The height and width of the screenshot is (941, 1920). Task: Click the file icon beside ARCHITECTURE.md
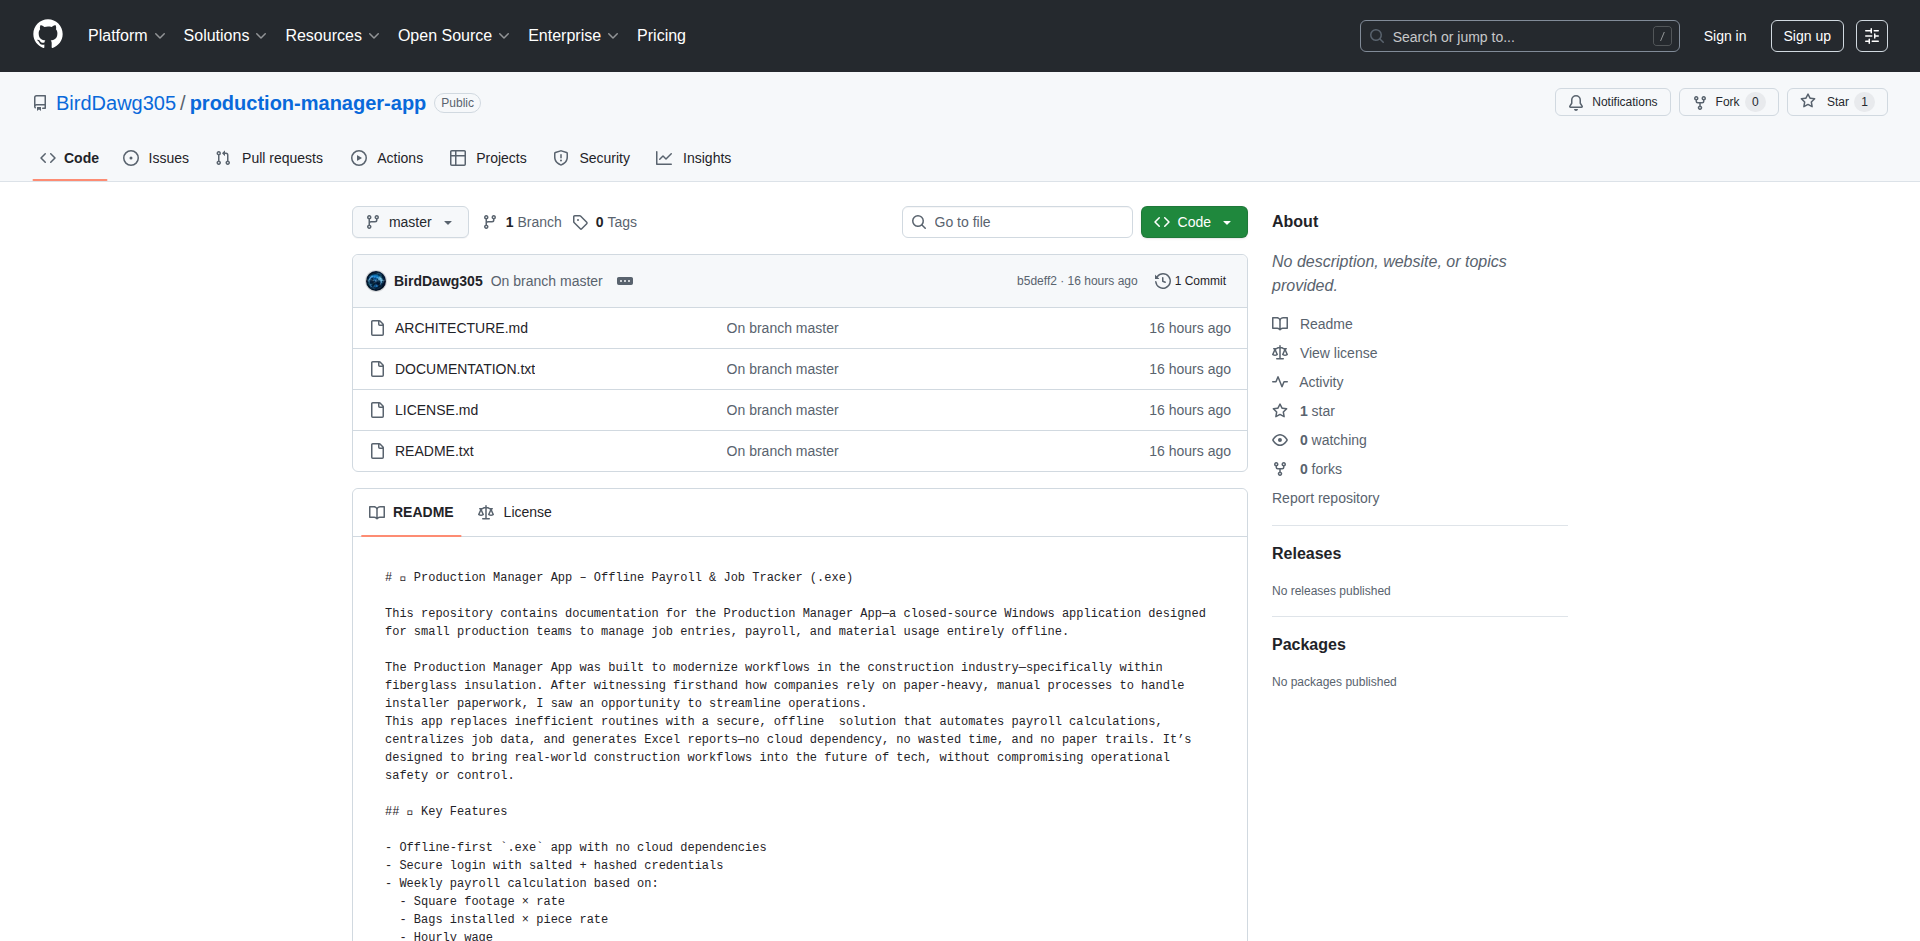click(377, 328)
